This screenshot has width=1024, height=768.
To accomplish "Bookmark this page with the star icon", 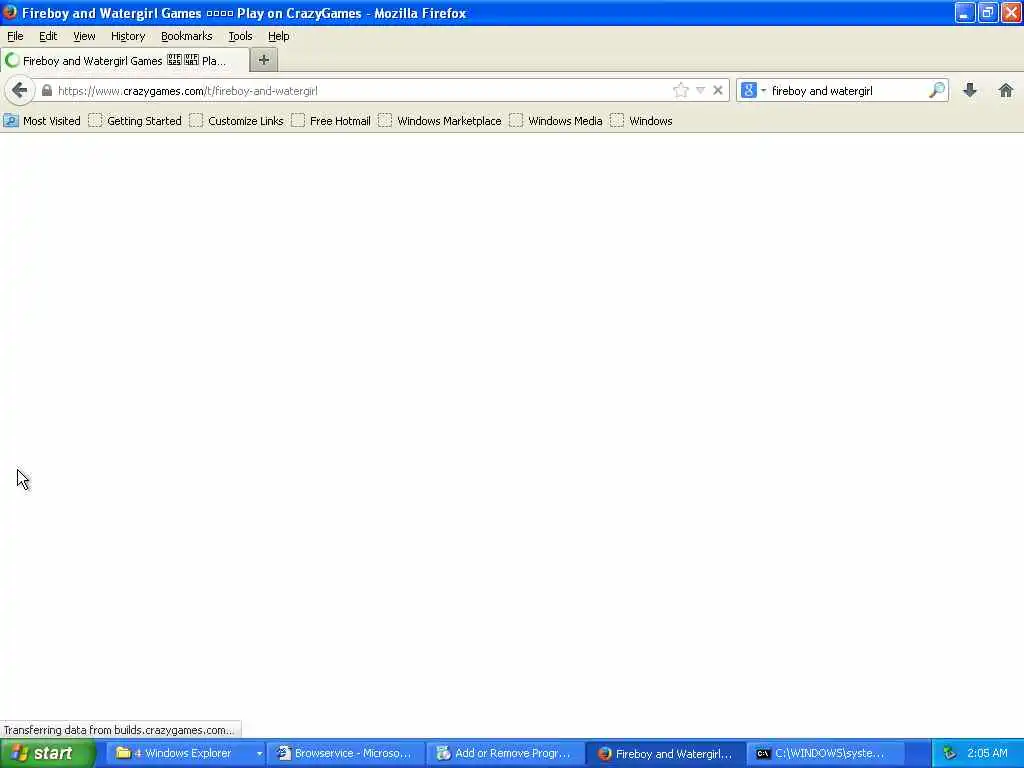I will click(680, 90).
